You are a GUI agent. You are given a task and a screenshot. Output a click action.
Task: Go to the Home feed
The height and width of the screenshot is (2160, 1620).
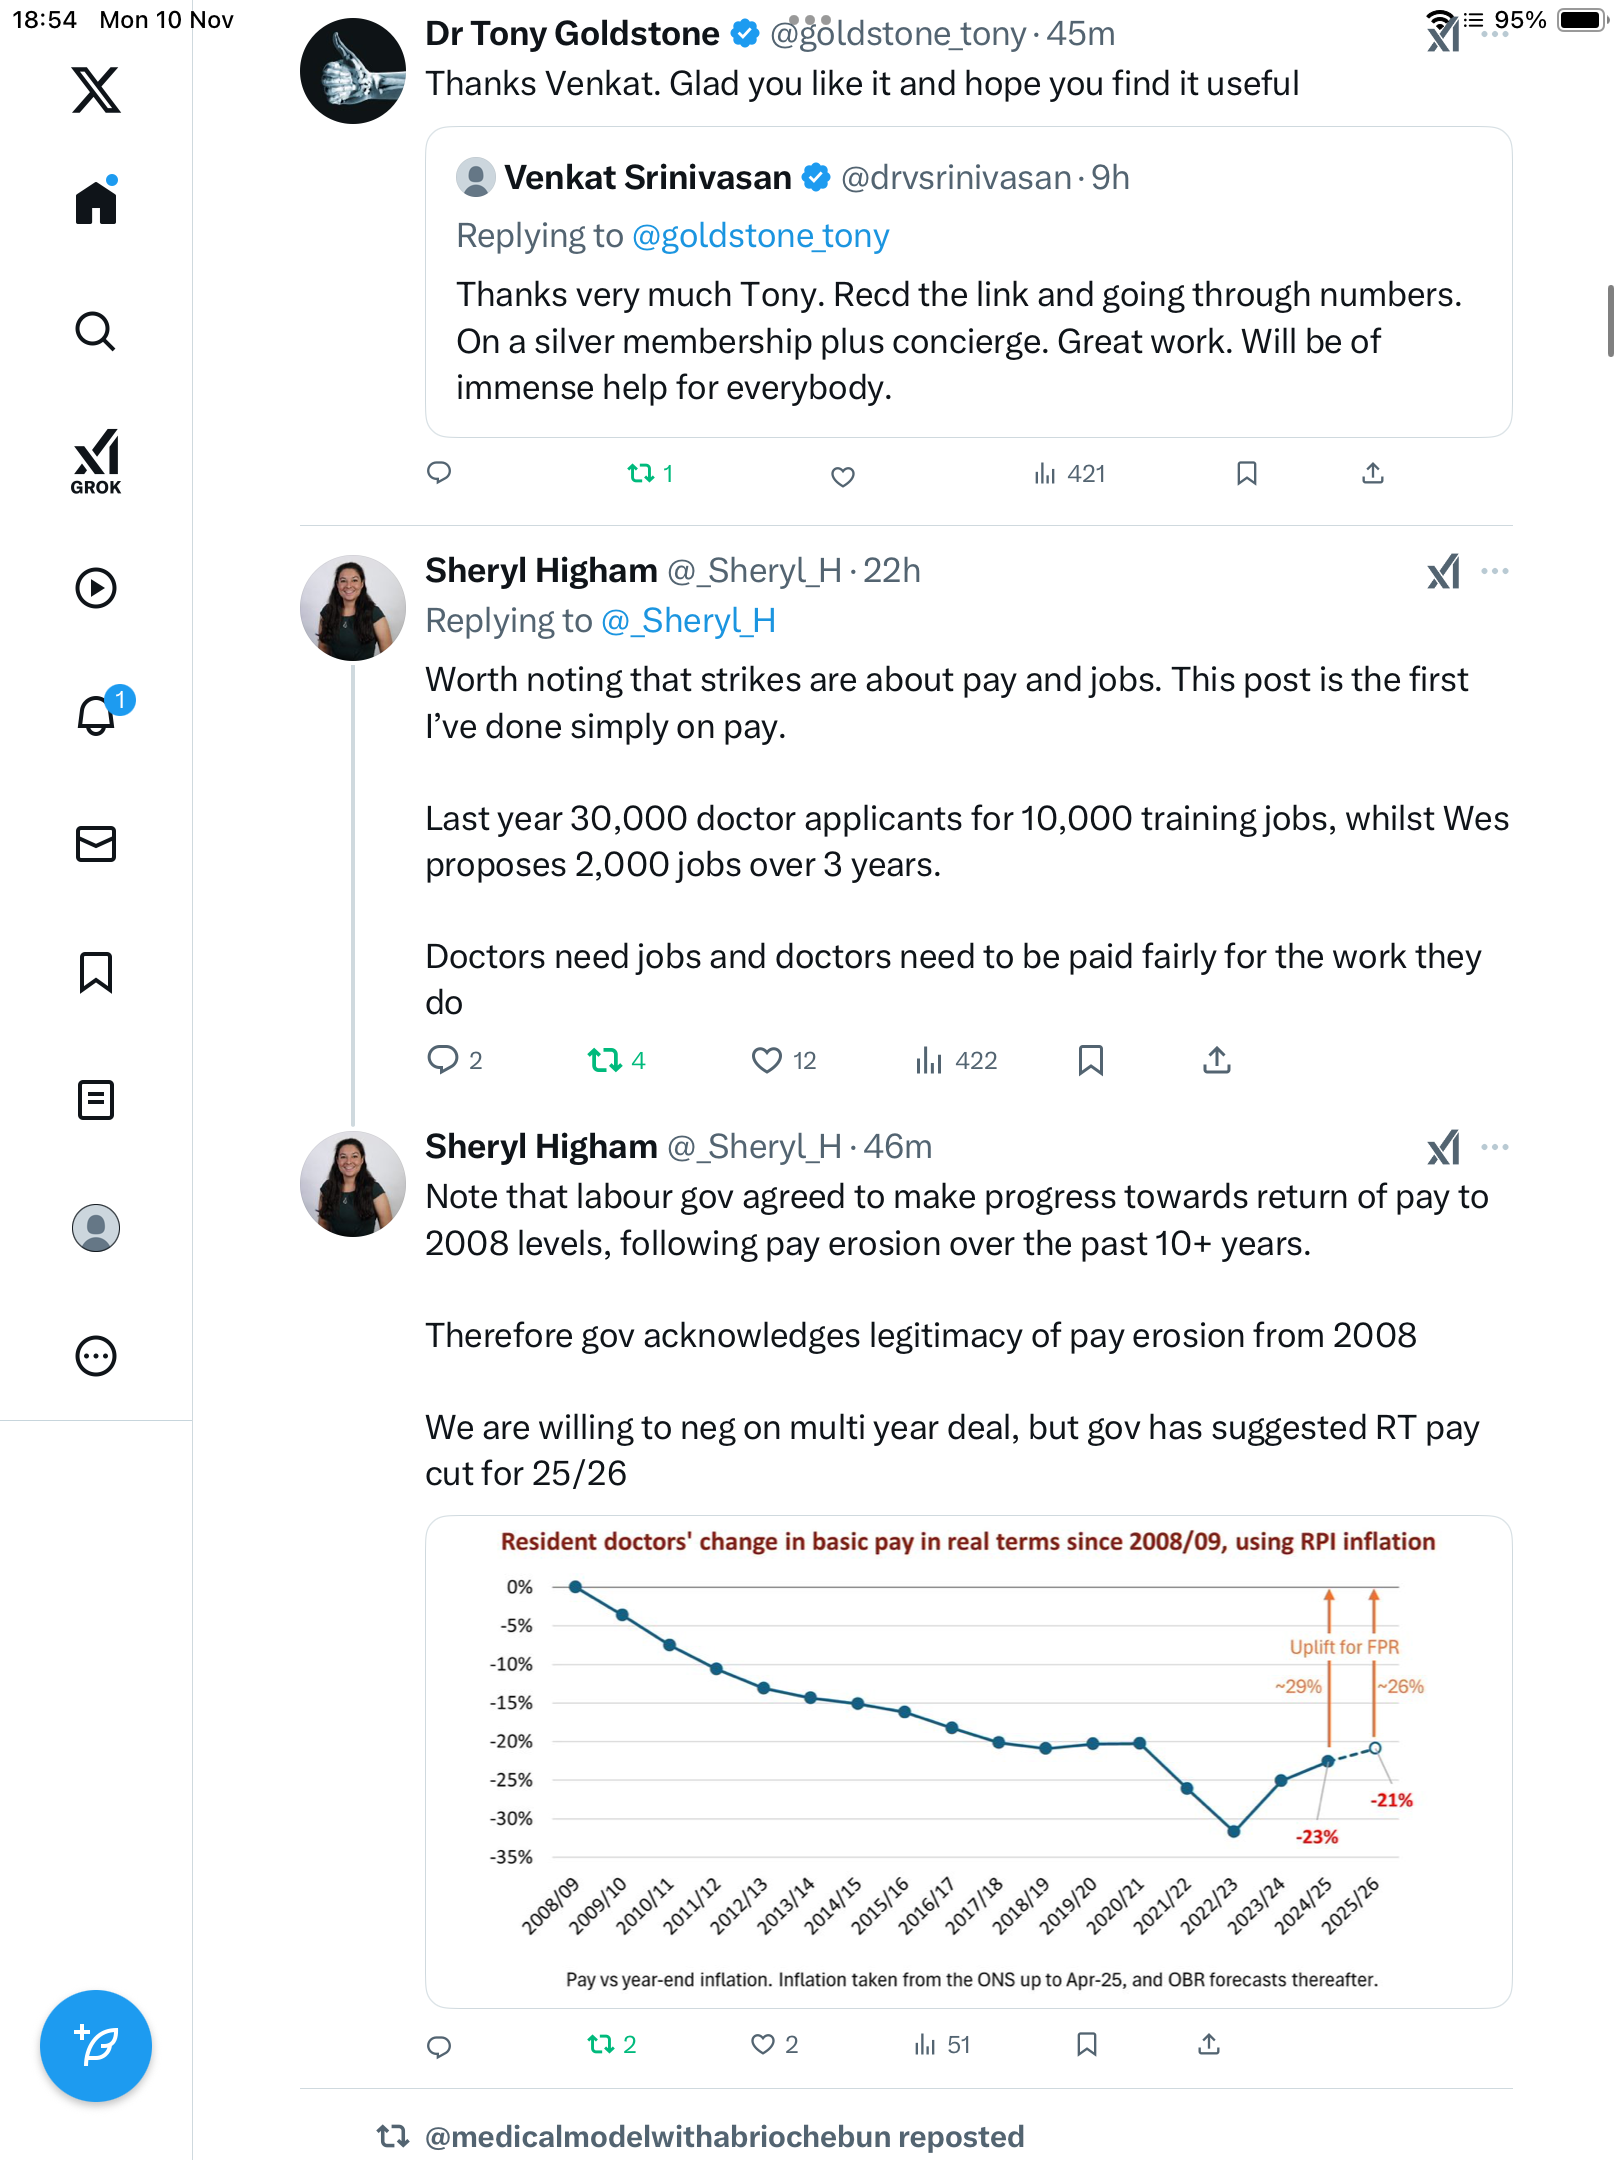pos(96,202)
